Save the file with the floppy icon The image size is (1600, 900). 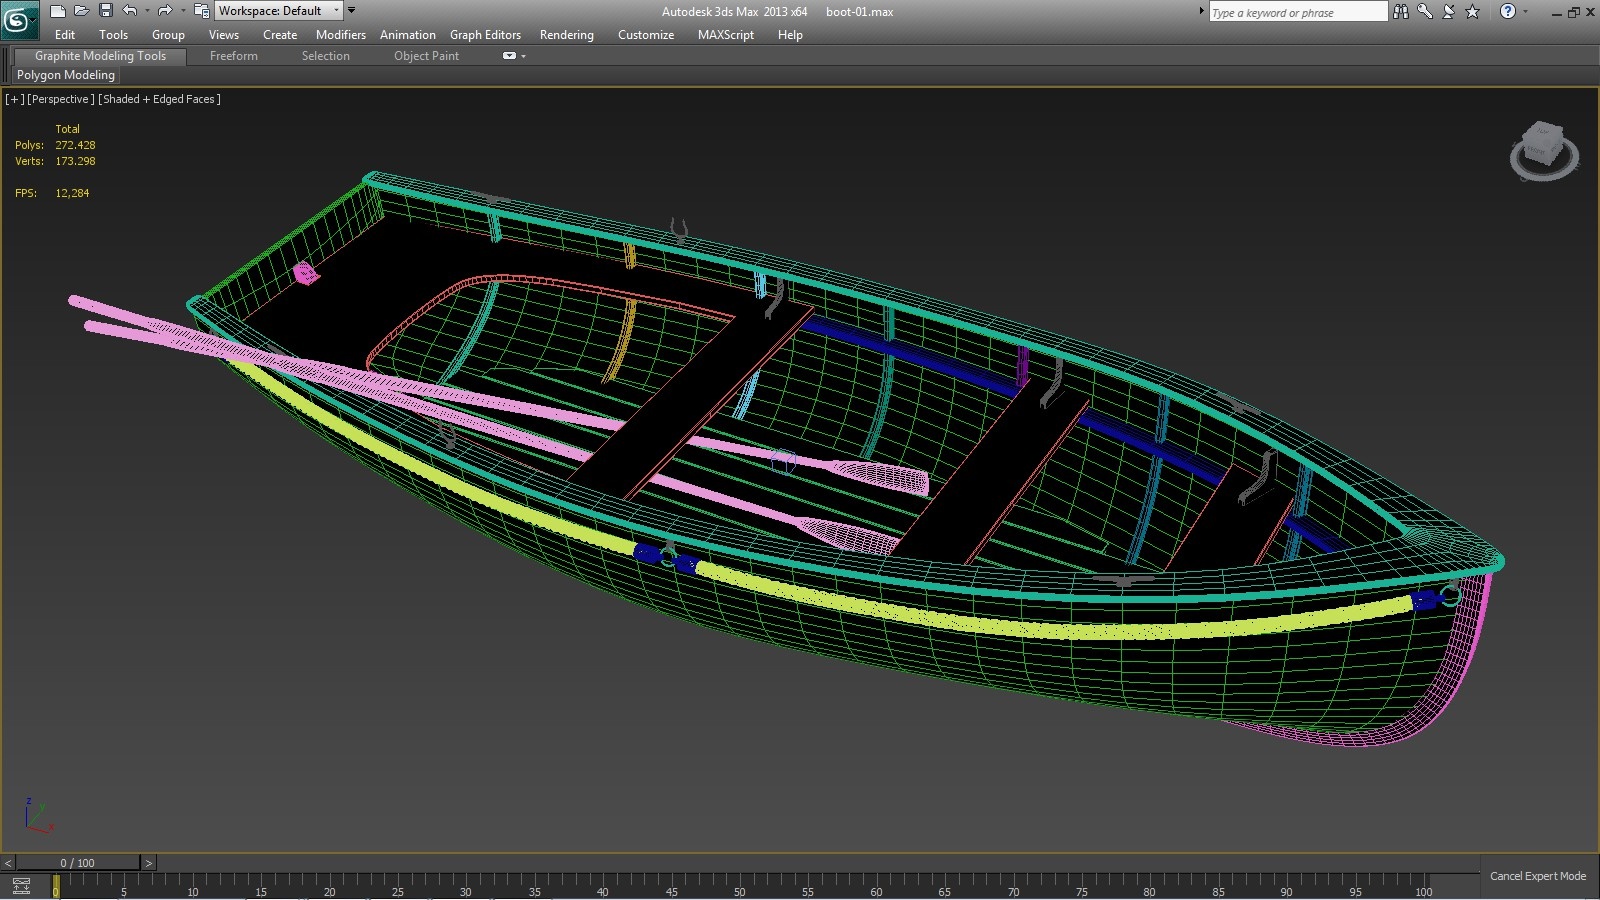point(105,11)
